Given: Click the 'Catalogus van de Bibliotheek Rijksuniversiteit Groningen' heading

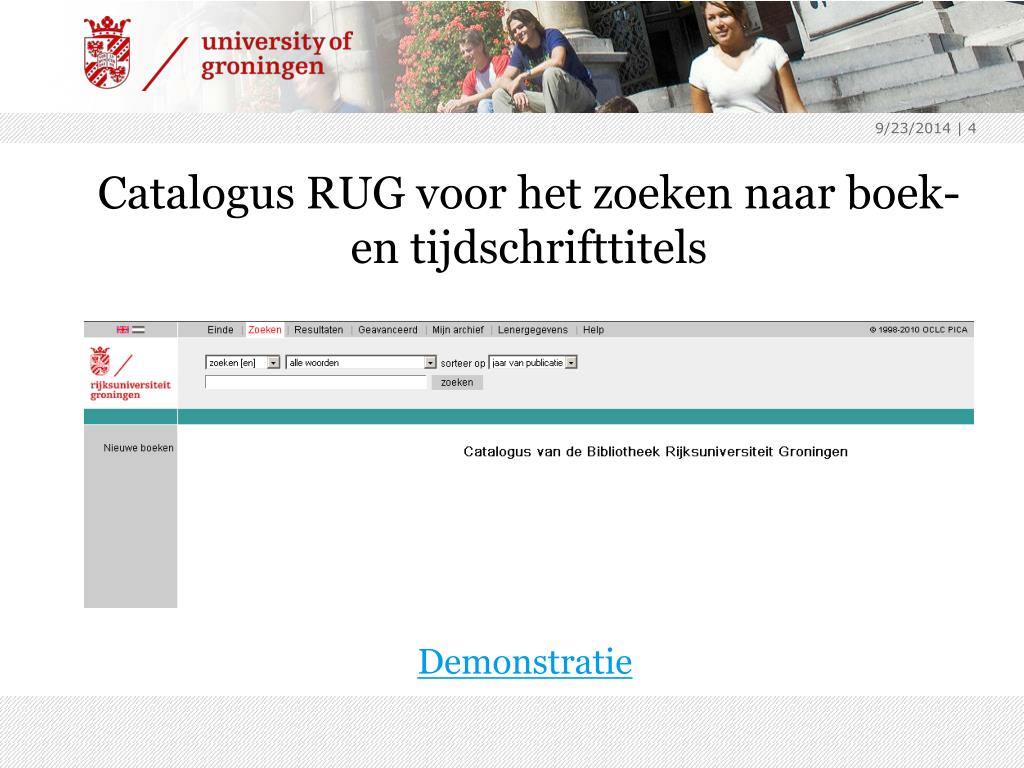Looking at the screenshot, I should (656, 451).
